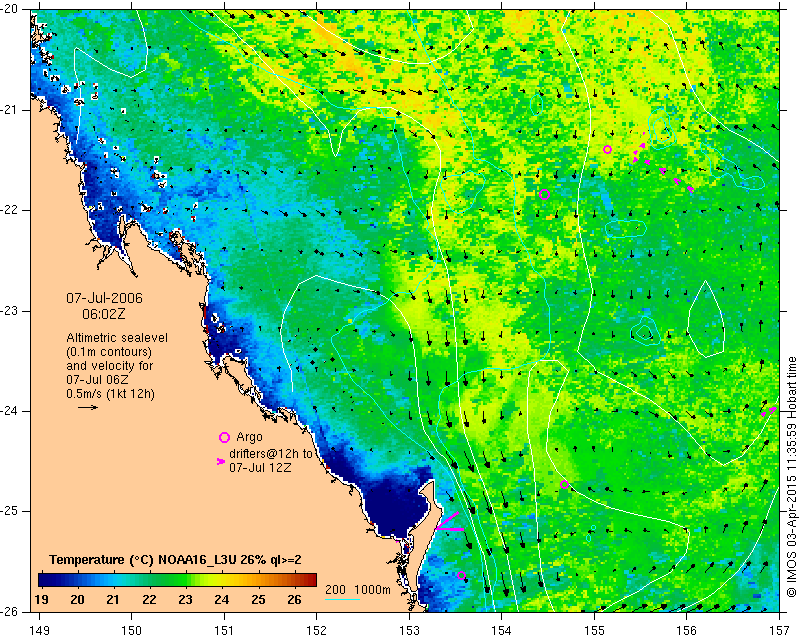Click the "Altimetric sealevel" label
Screen dimensions: 800x640
pyautogui.click(x=117, y=338)
